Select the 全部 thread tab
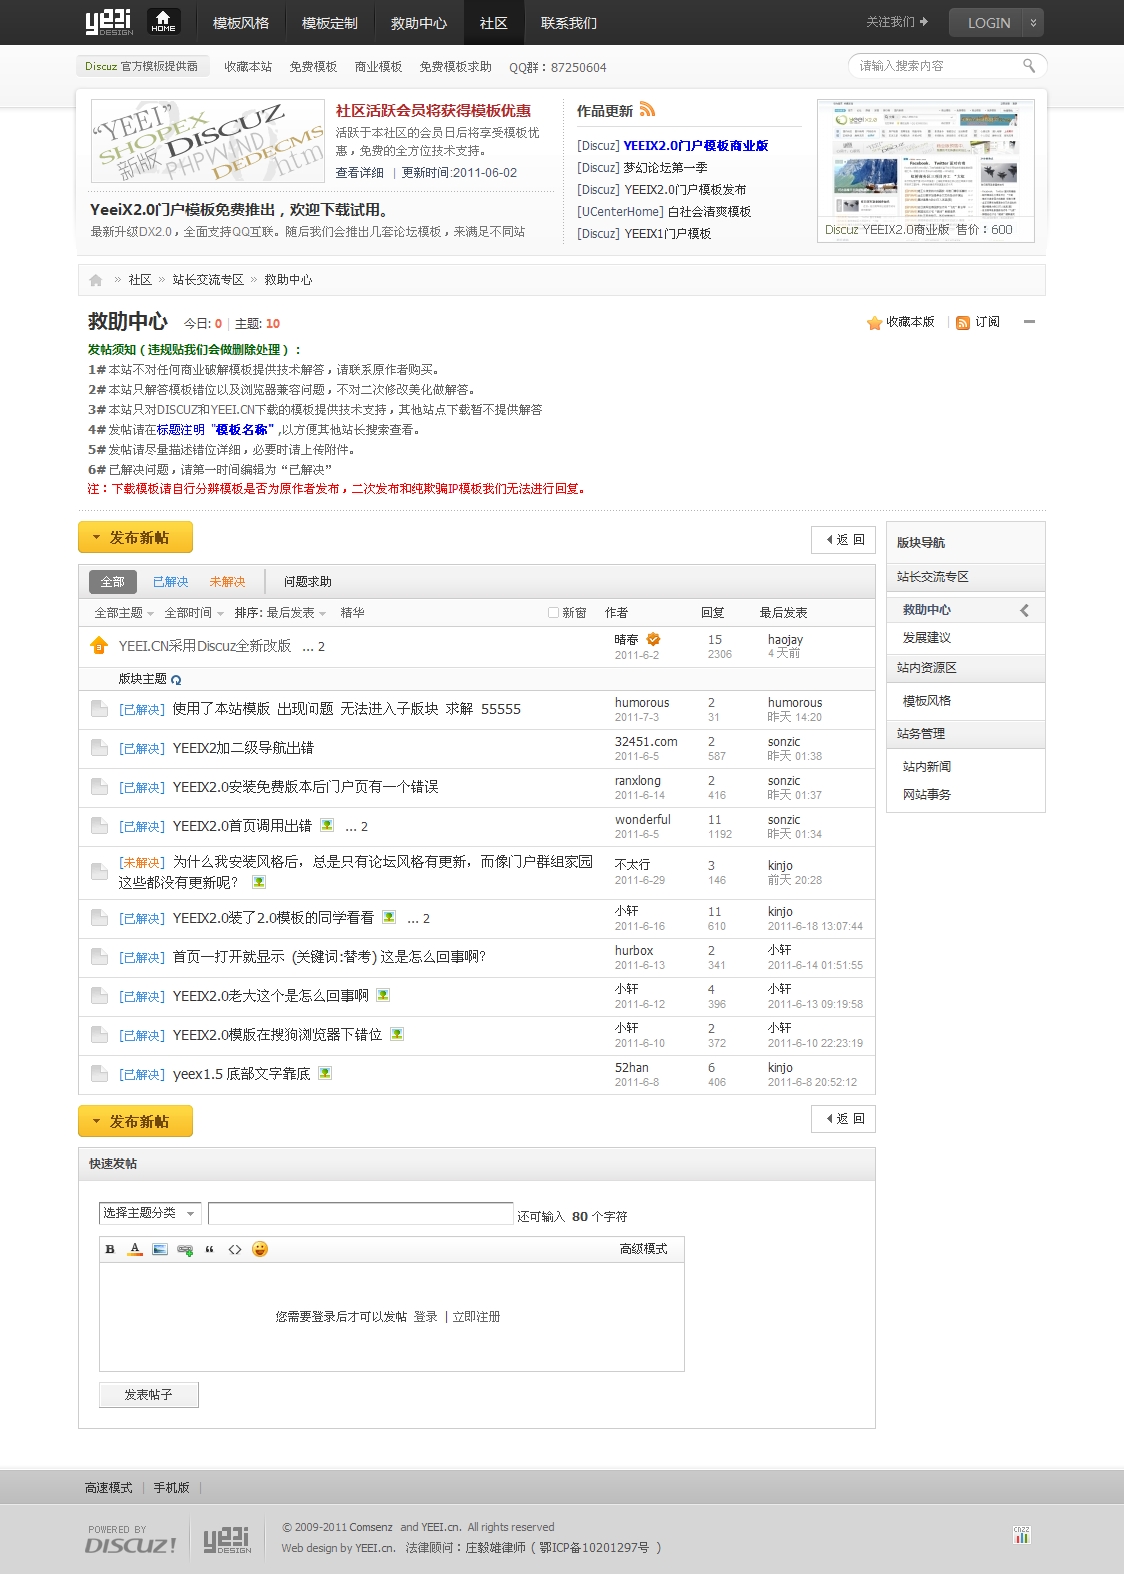 [112, 582]
